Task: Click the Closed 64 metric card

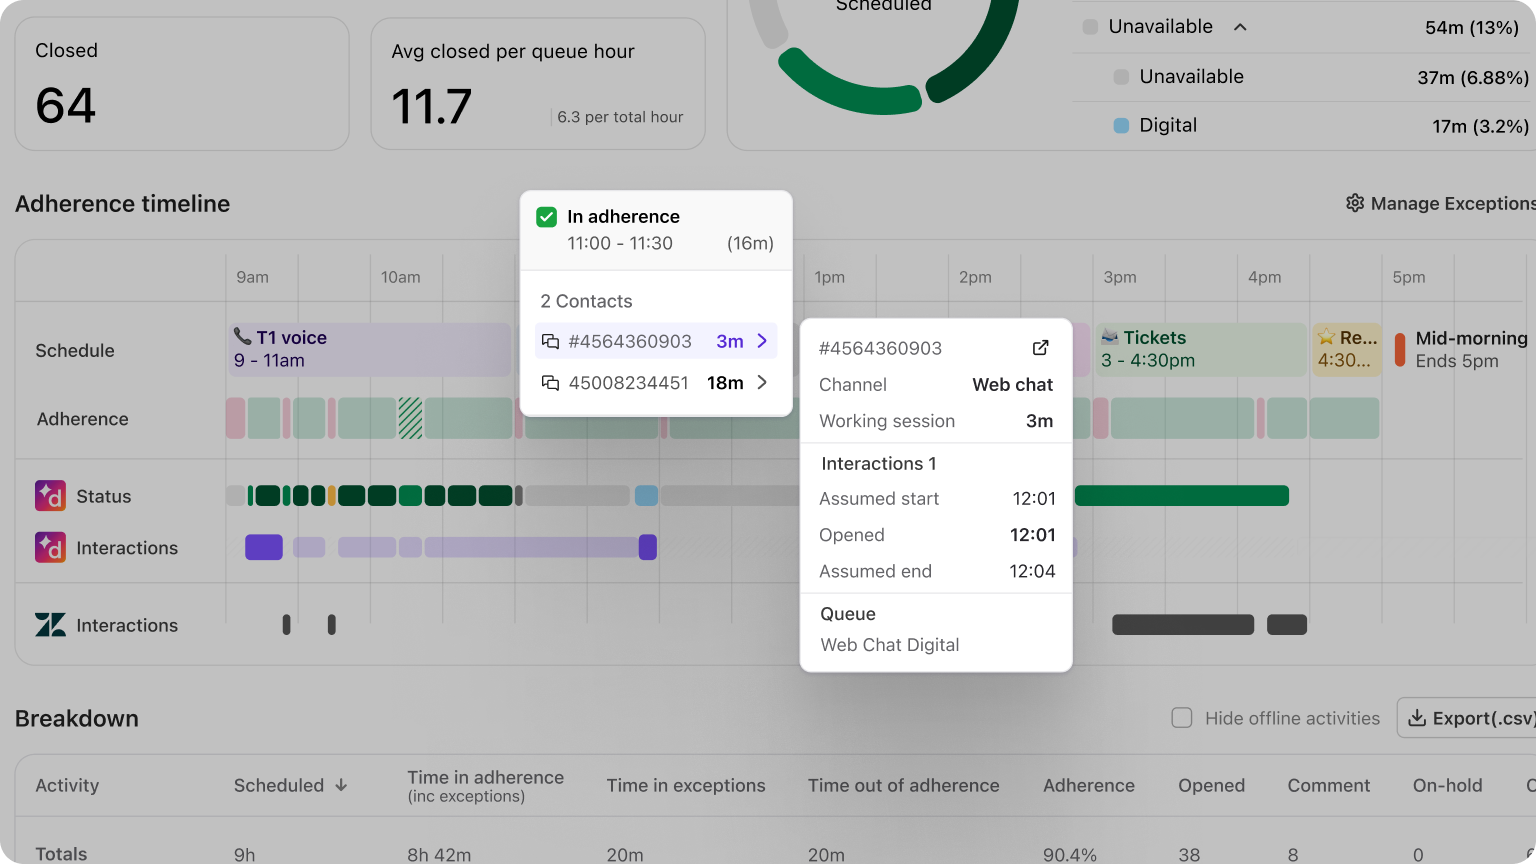Action: 182,84
